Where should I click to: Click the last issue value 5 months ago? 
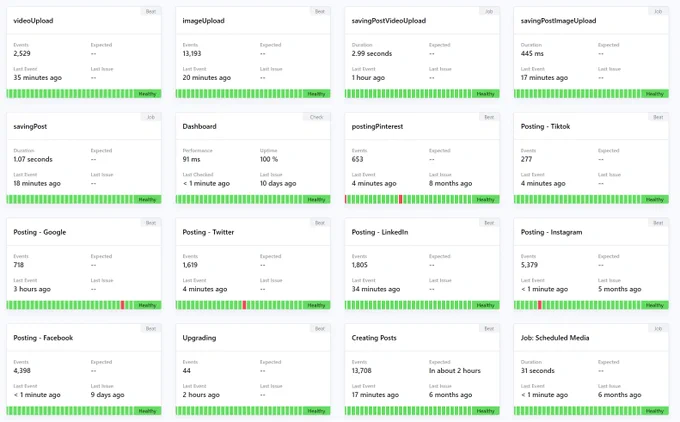point(619,289)
